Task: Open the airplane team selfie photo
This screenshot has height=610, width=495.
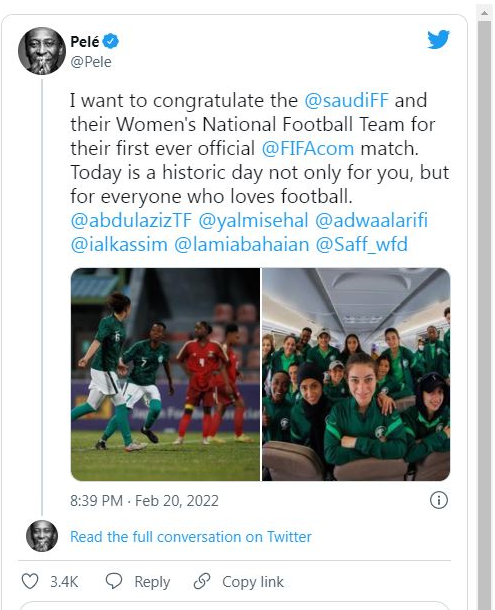Action: click(356, 374)
